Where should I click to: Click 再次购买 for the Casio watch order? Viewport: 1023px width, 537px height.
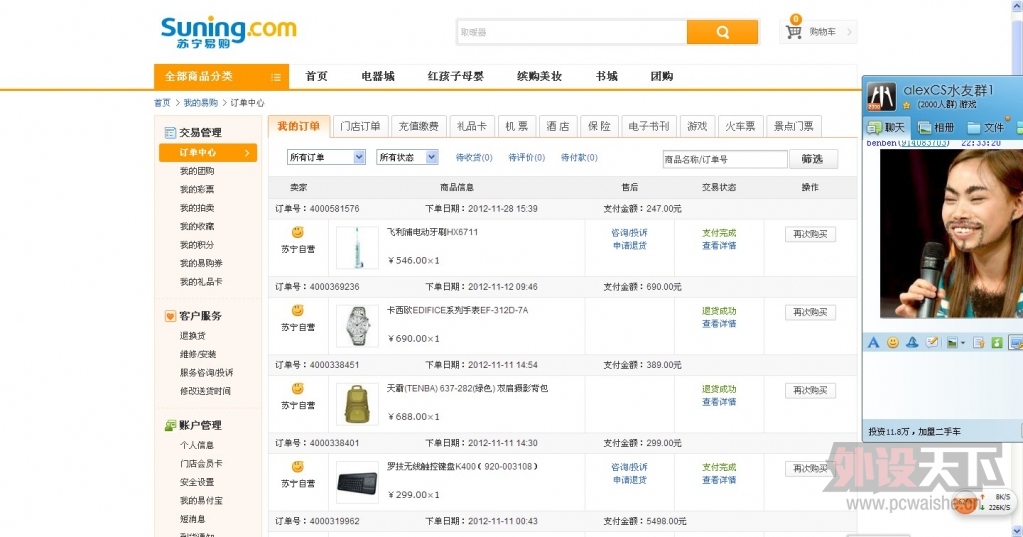(x=810, y=313)
